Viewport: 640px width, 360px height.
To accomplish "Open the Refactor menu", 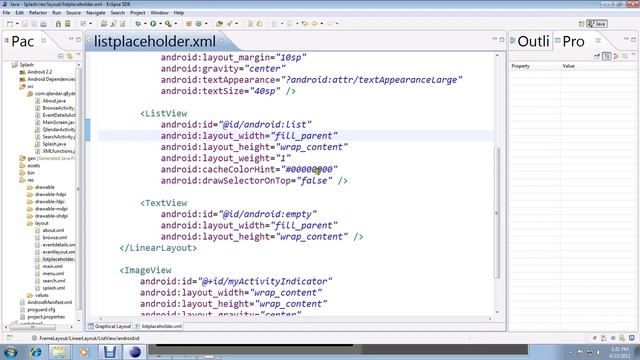I will pos(38,13).
